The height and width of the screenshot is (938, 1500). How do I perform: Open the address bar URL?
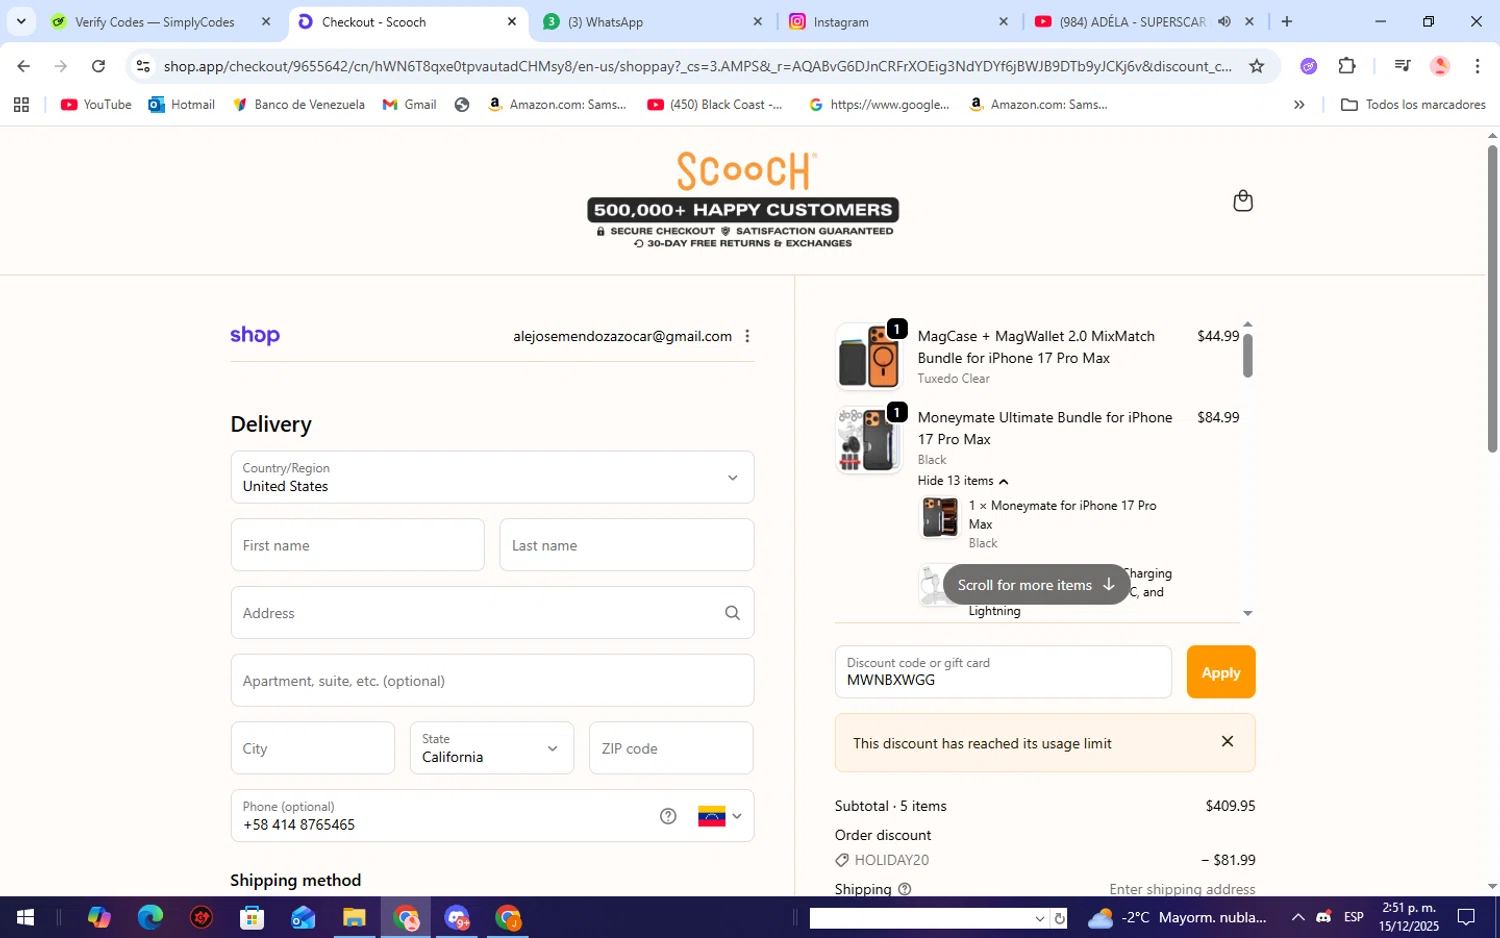coord(698,66)
